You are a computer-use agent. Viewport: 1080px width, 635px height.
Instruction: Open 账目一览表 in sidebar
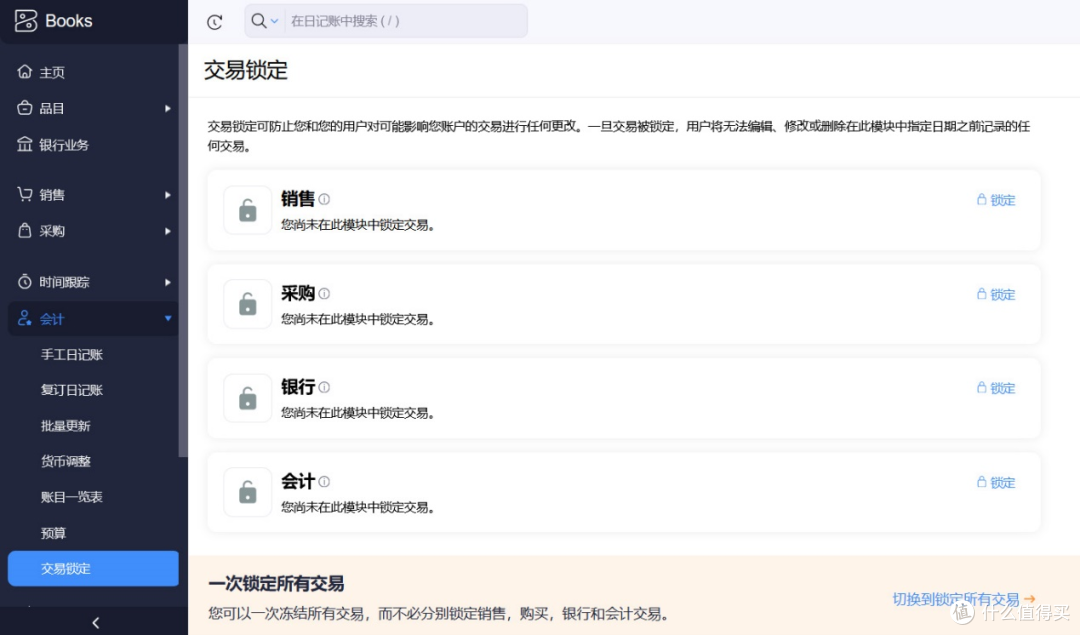[72, 497]
